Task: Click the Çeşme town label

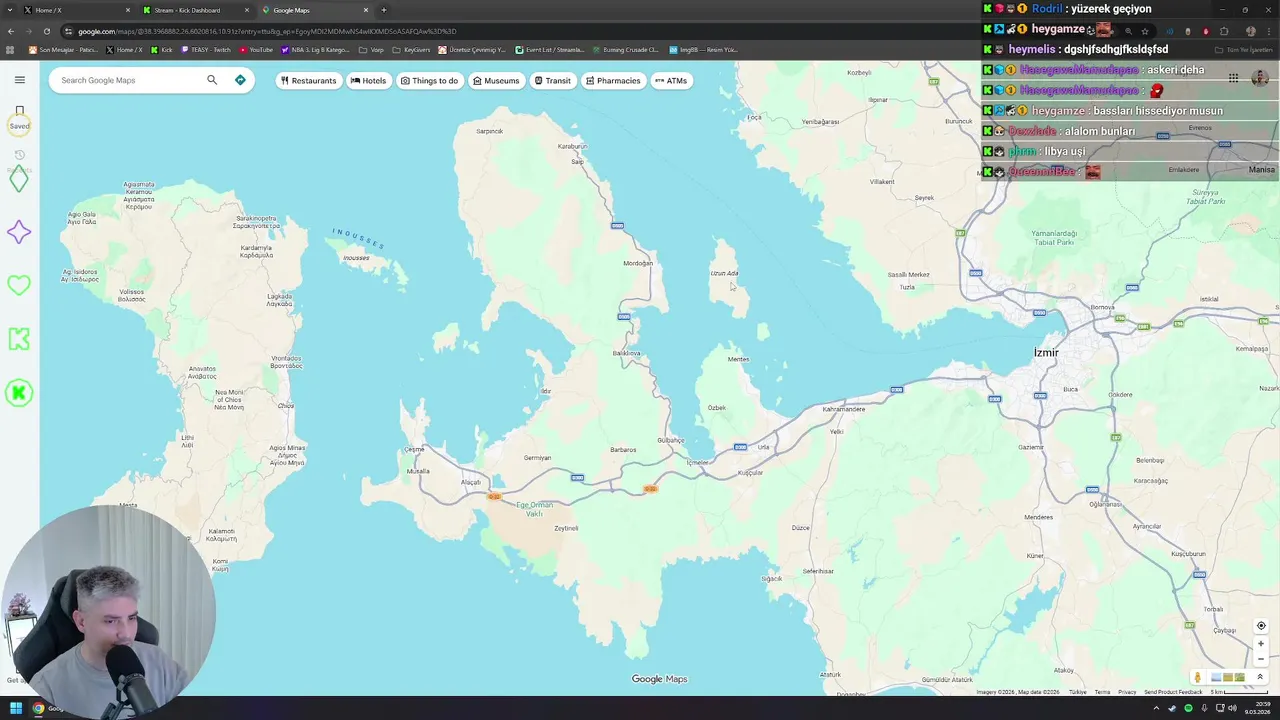Action: pyautogui.click(x=414, y=449)
